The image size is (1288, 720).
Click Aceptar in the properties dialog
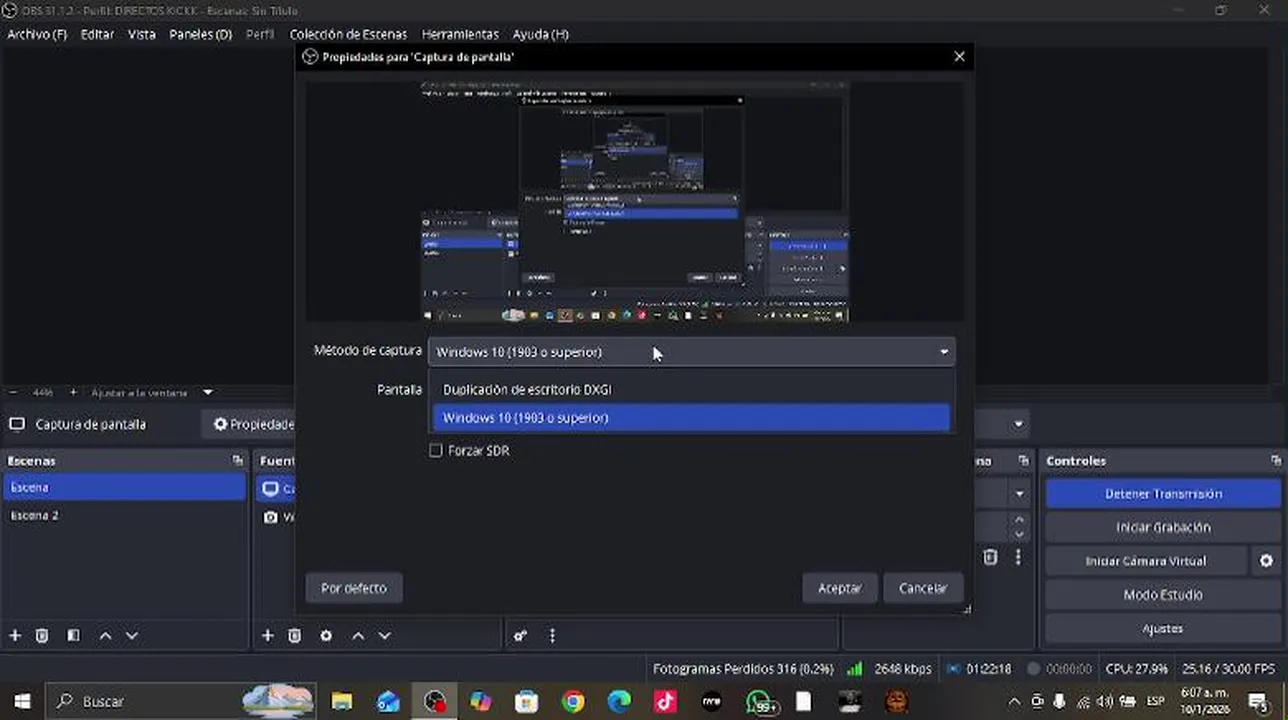(x=840, y=588)
